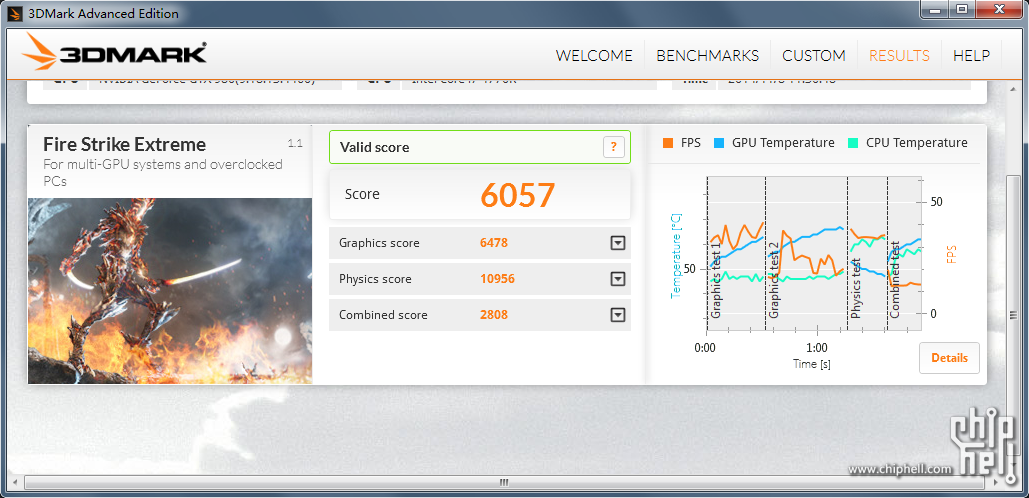Expand the Graphics score details arrow
The image size is (1029, 498).
click(x=618, y=243)
